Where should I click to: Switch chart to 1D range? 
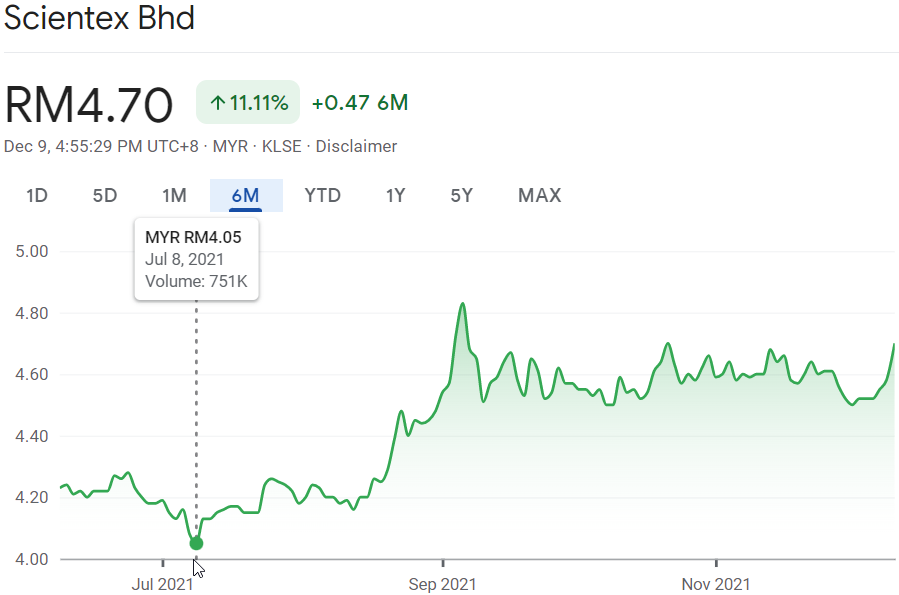point(37,195)
